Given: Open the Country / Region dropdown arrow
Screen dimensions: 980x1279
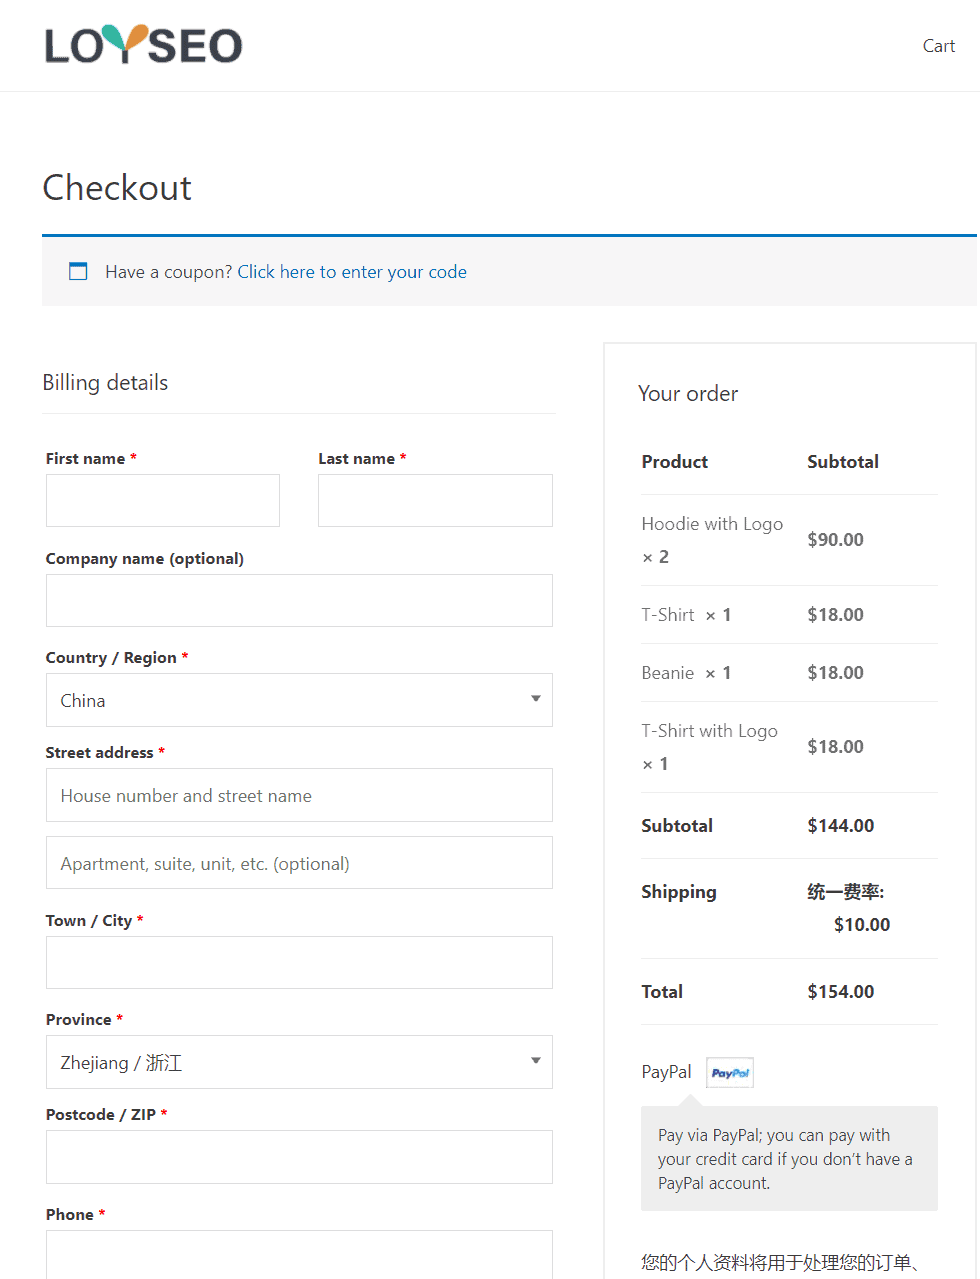Looking at the screenshot, I should 536,699.
